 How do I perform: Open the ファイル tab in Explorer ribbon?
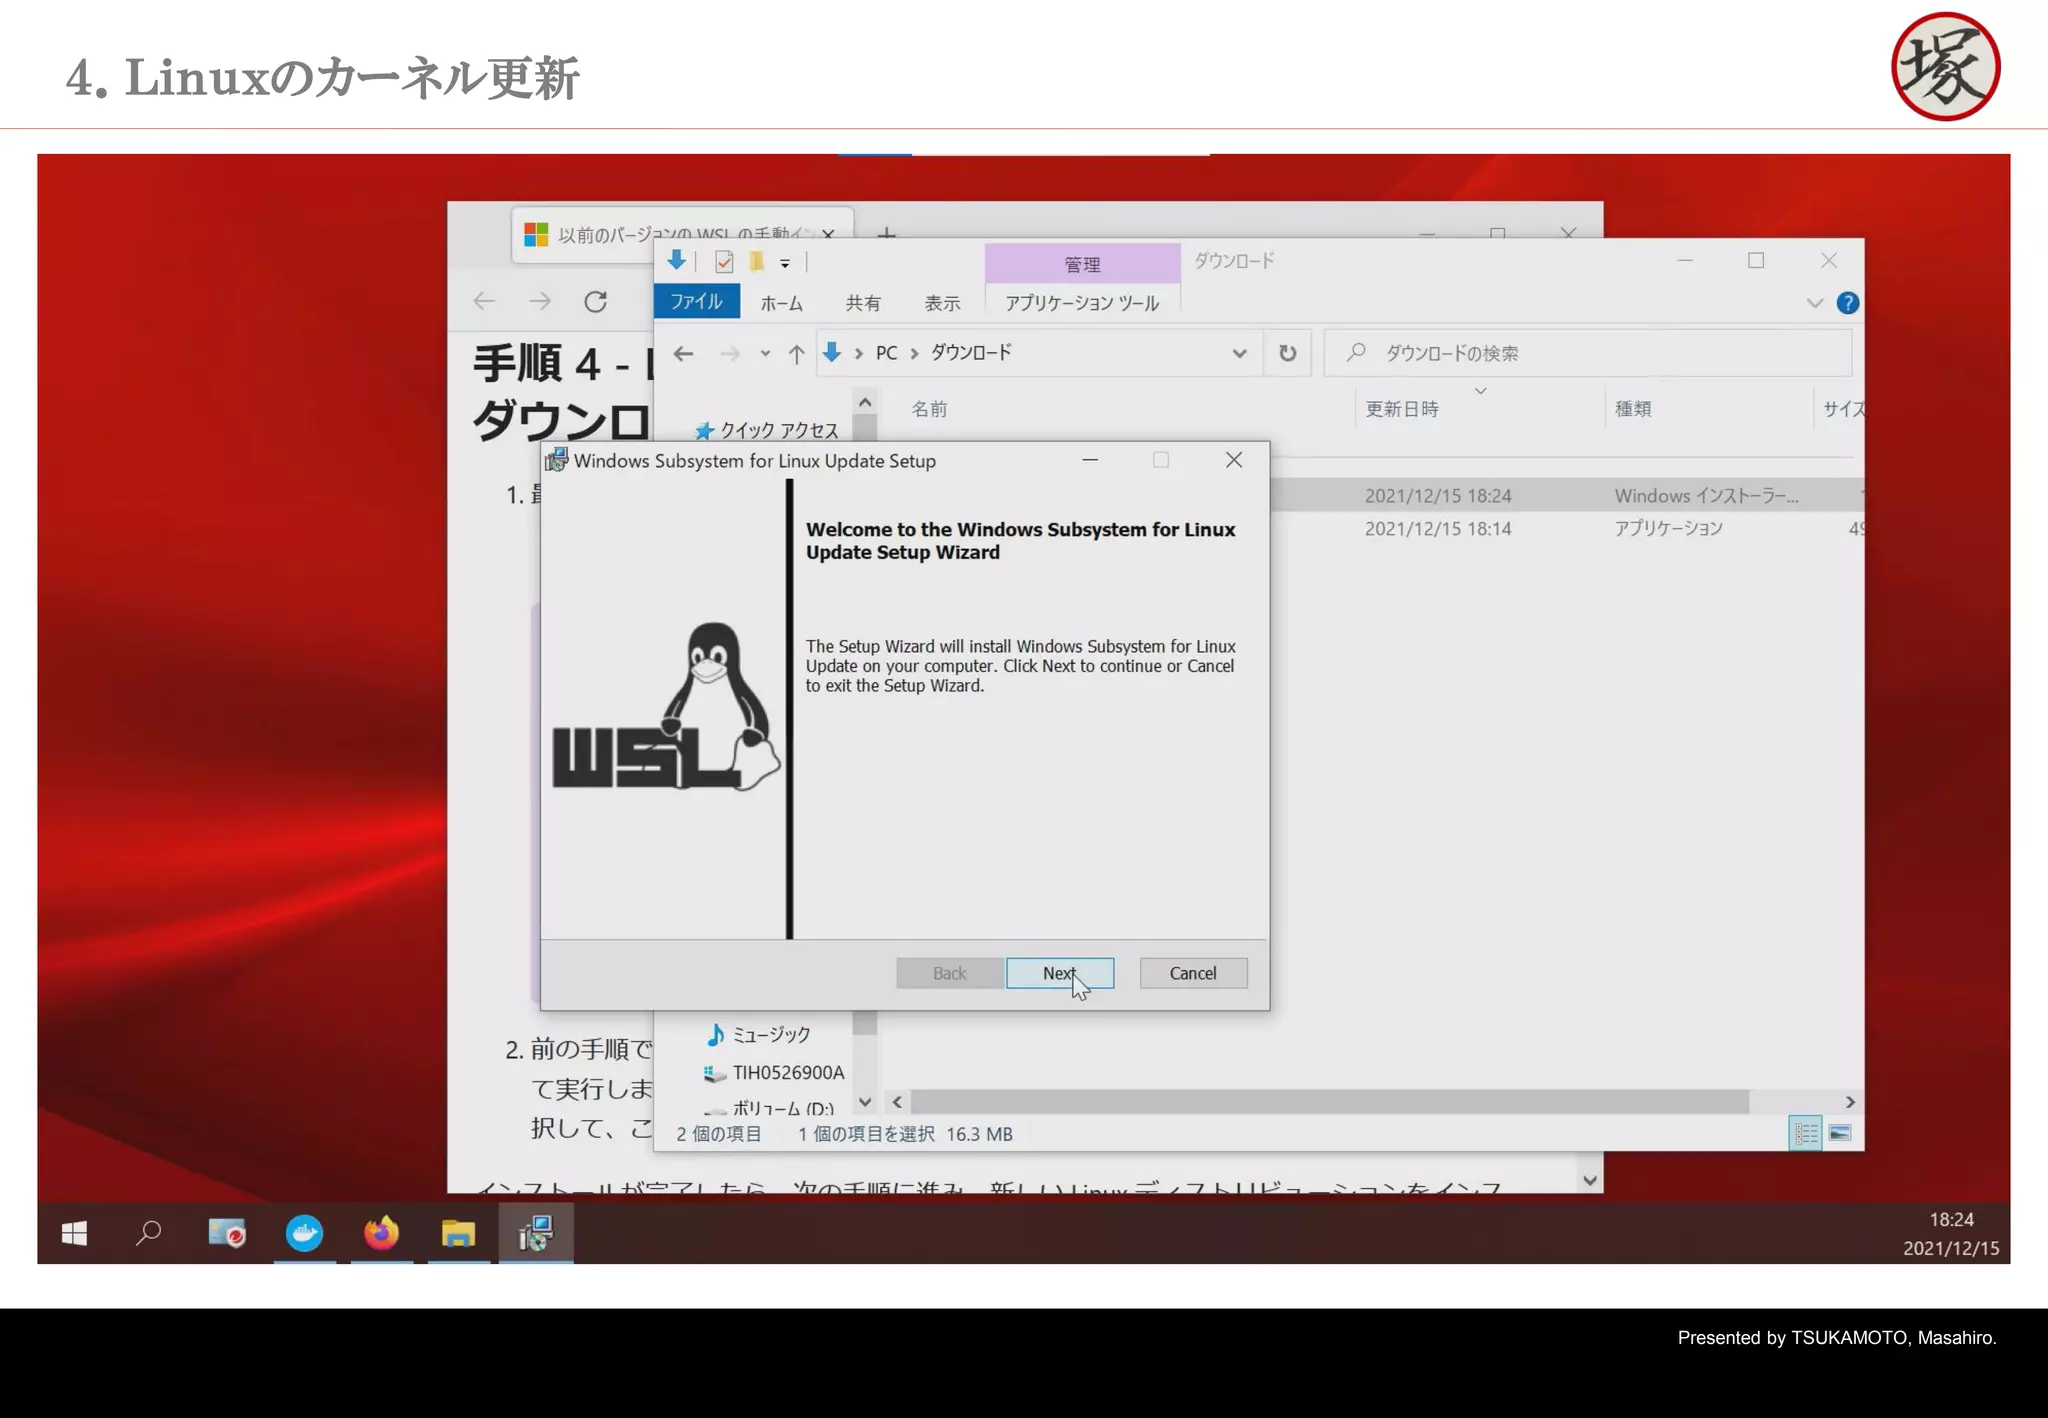pyautogui.click(x=696, y=302)
